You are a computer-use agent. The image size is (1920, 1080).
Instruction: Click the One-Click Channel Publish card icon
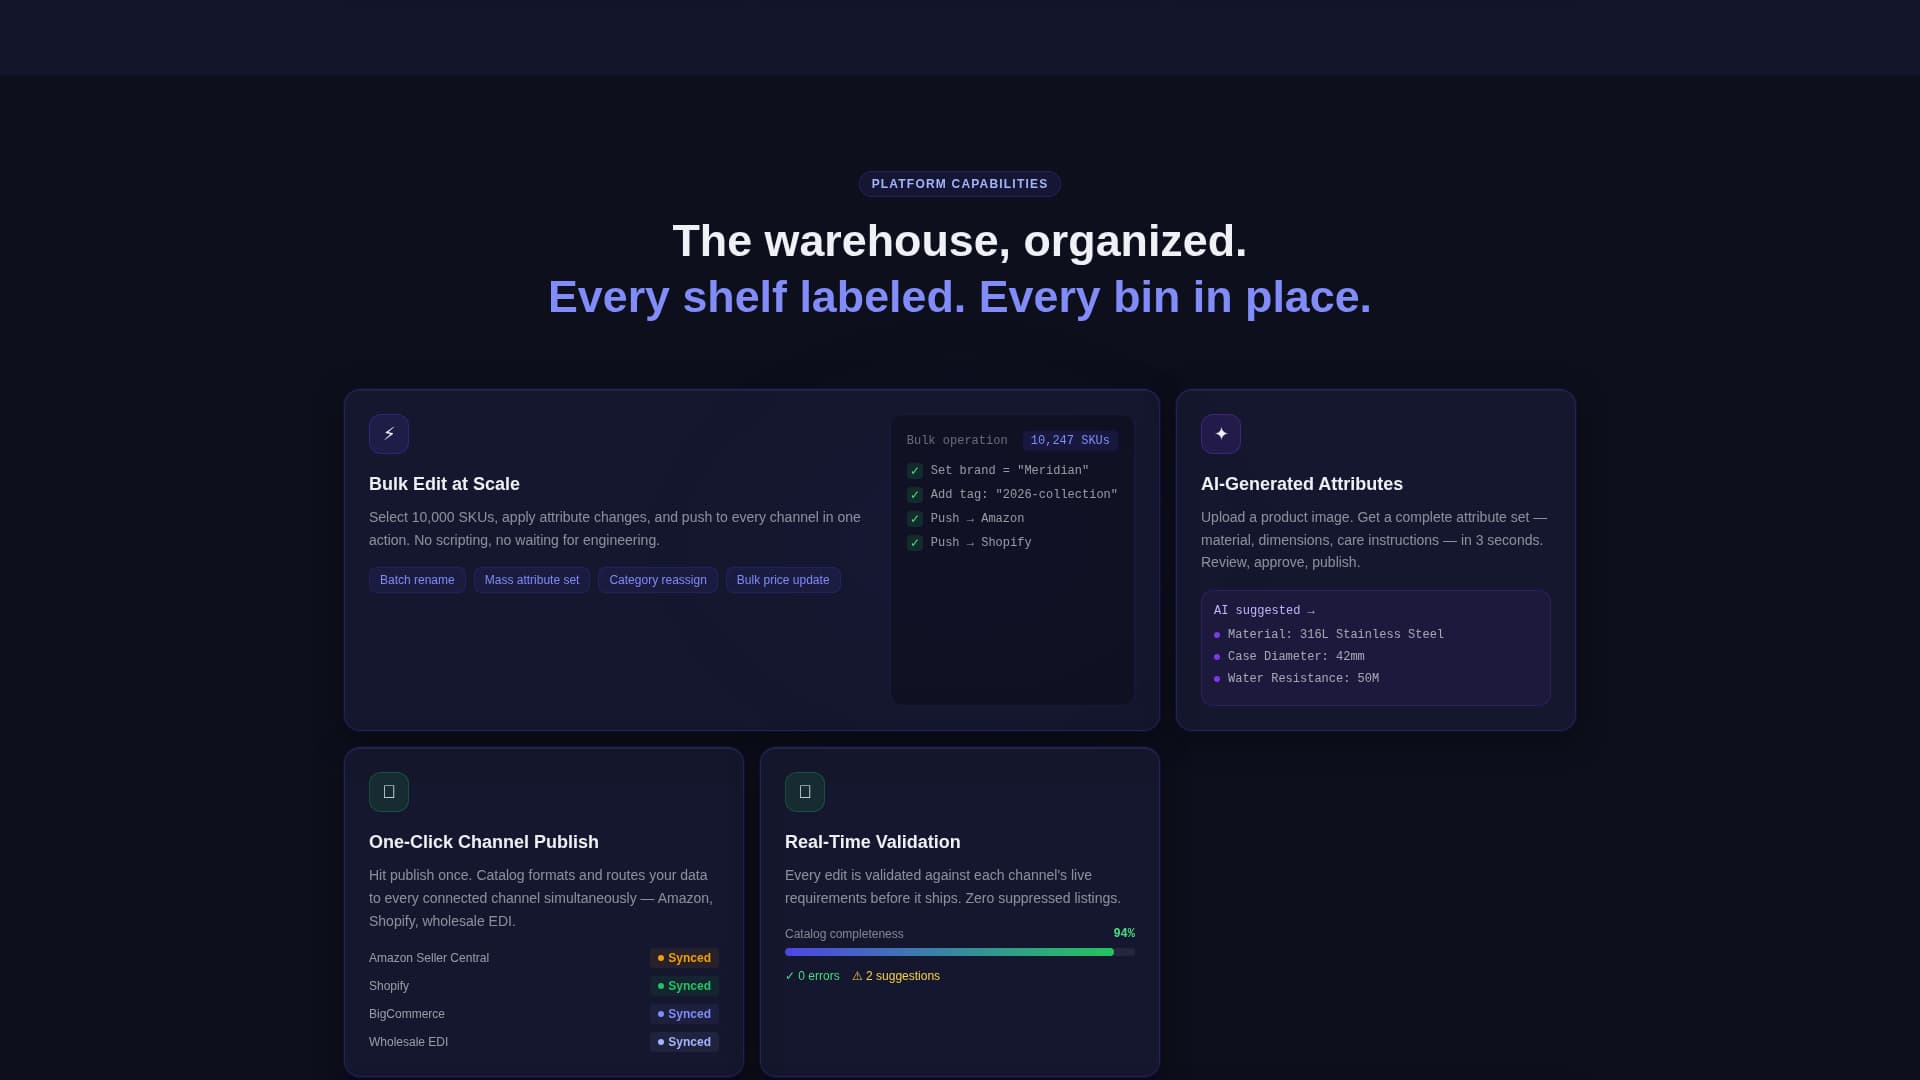(x=389, y=792)
